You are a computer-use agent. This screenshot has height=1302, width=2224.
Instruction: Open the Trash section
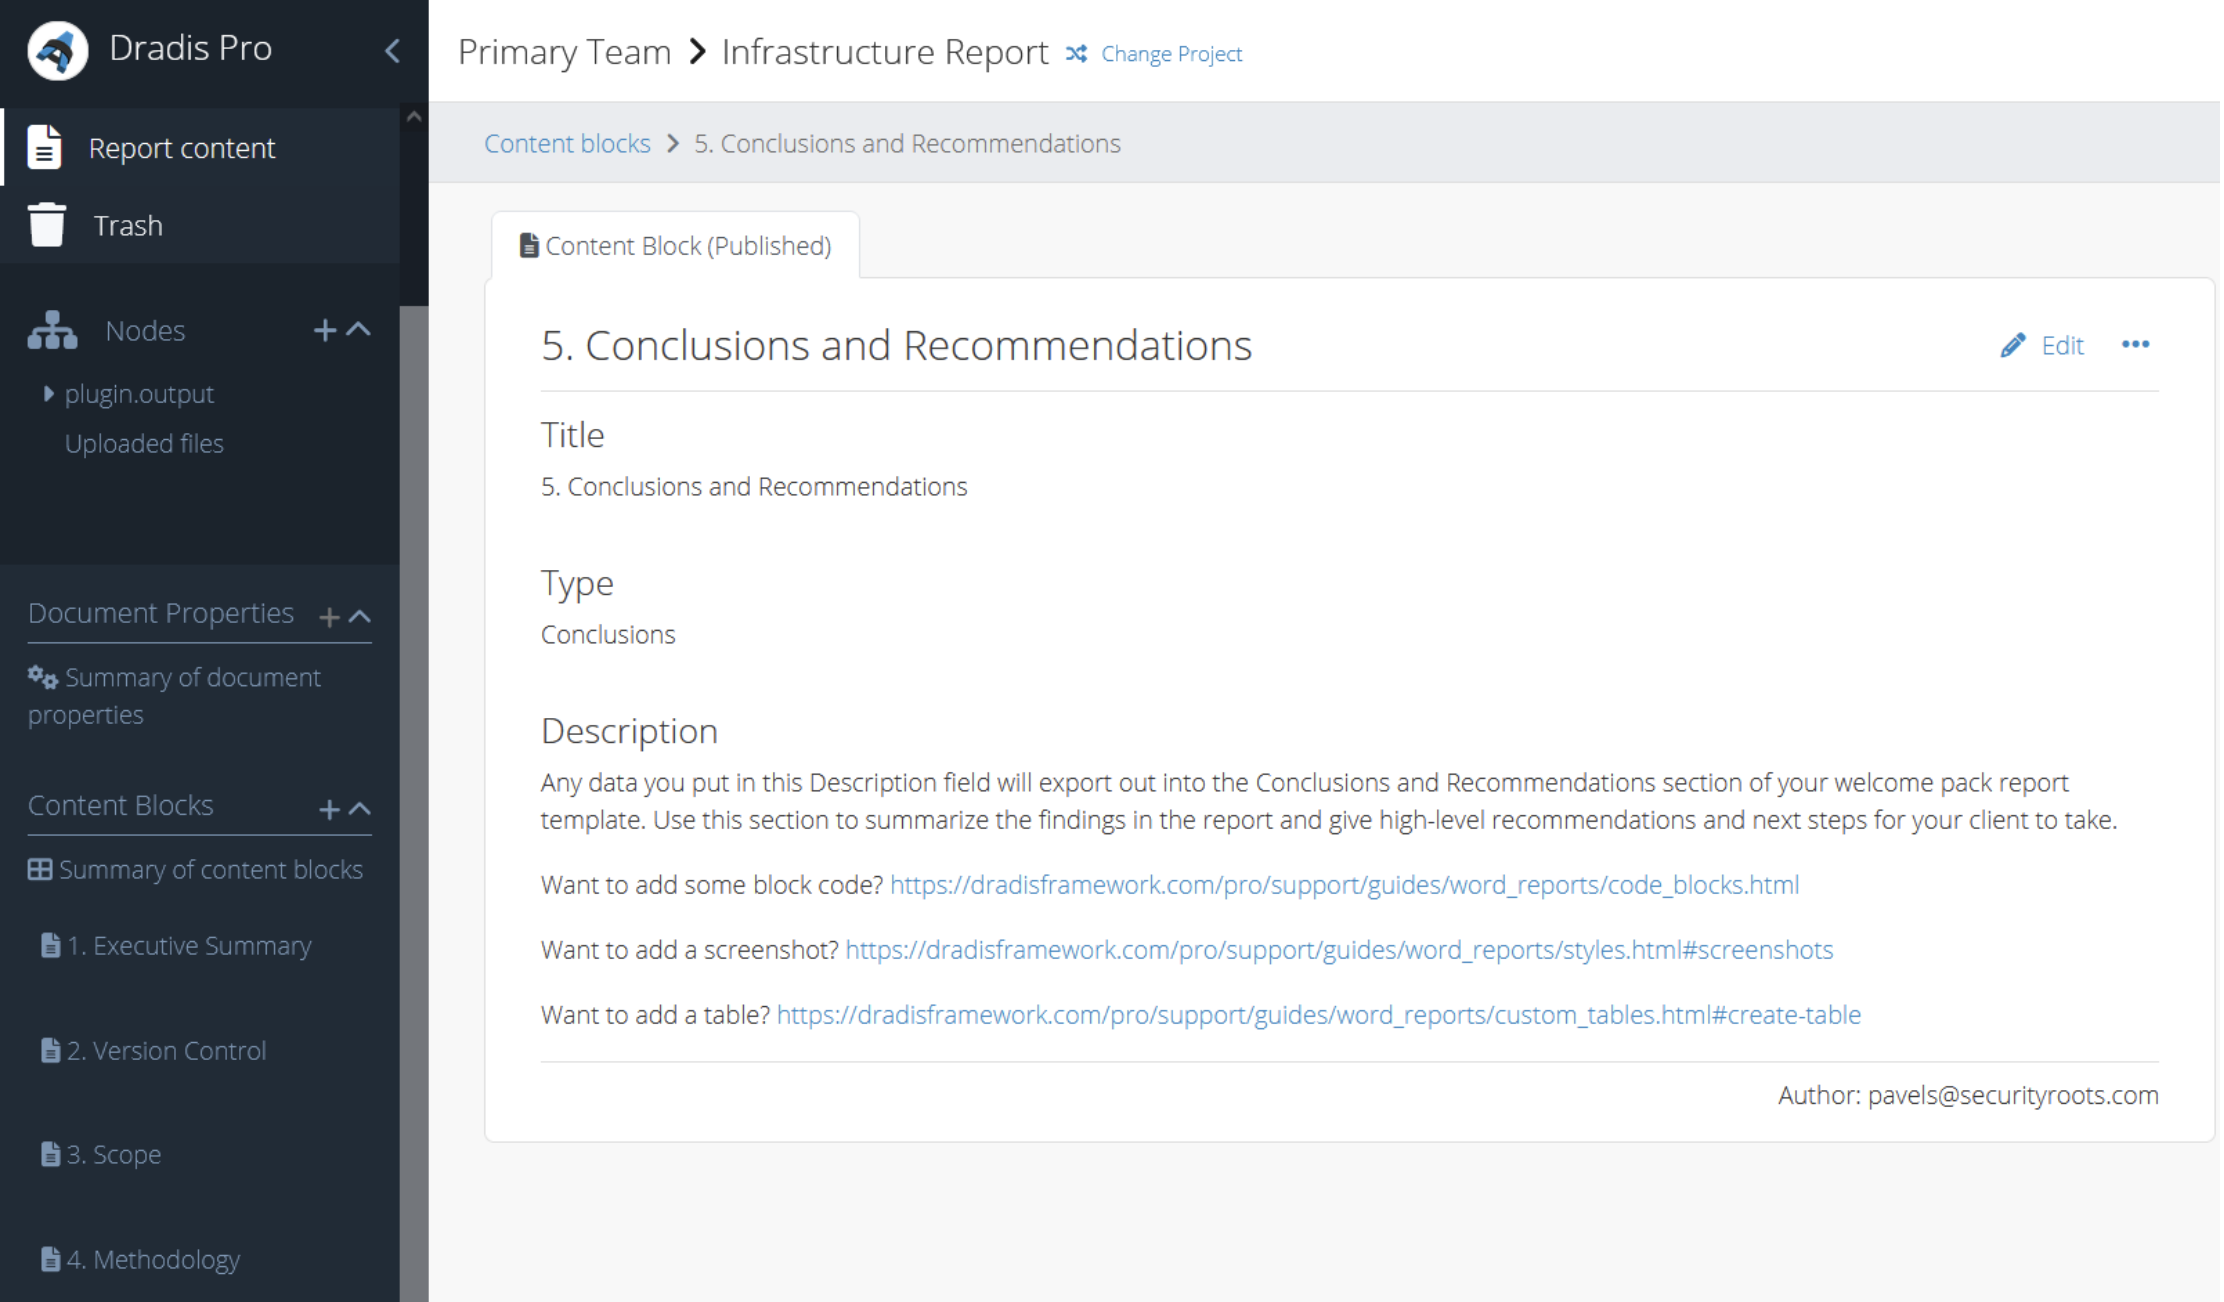tap(200, 225)
